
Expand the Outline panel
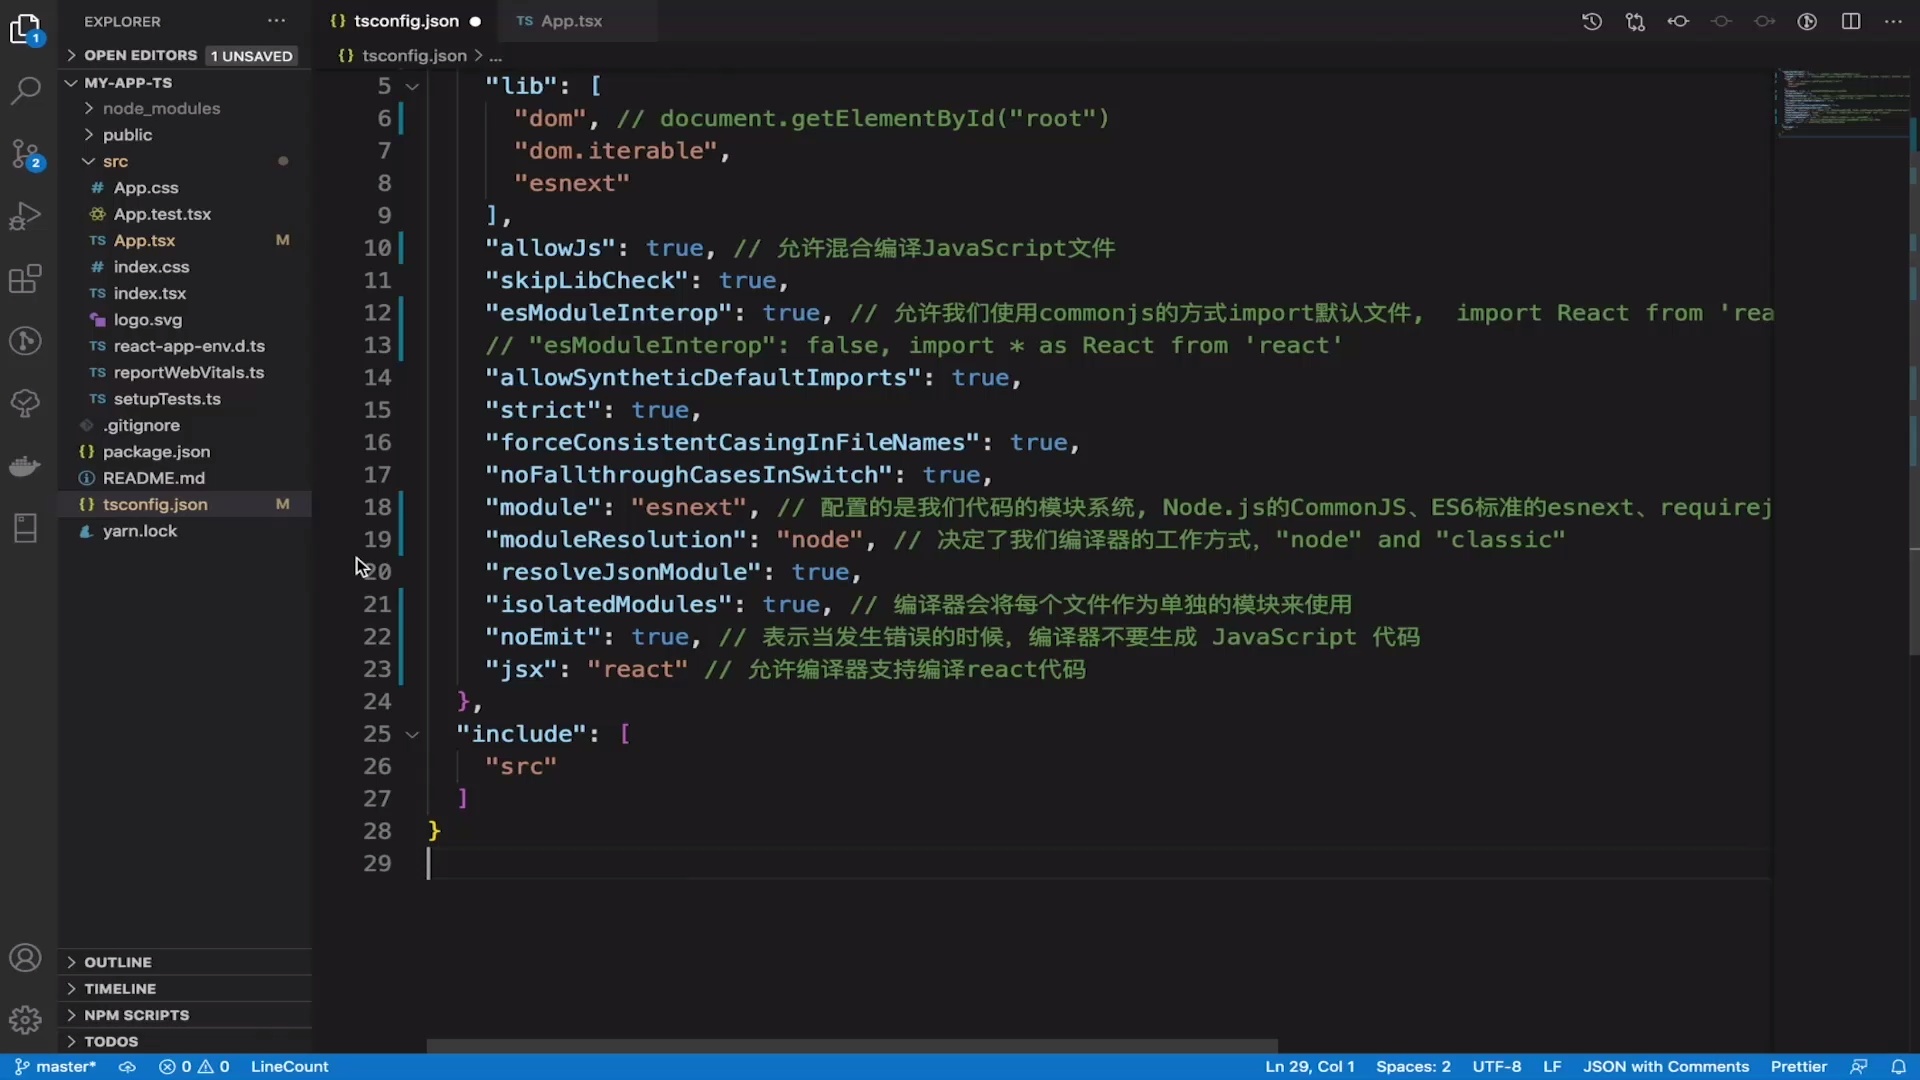coord(185,962)
